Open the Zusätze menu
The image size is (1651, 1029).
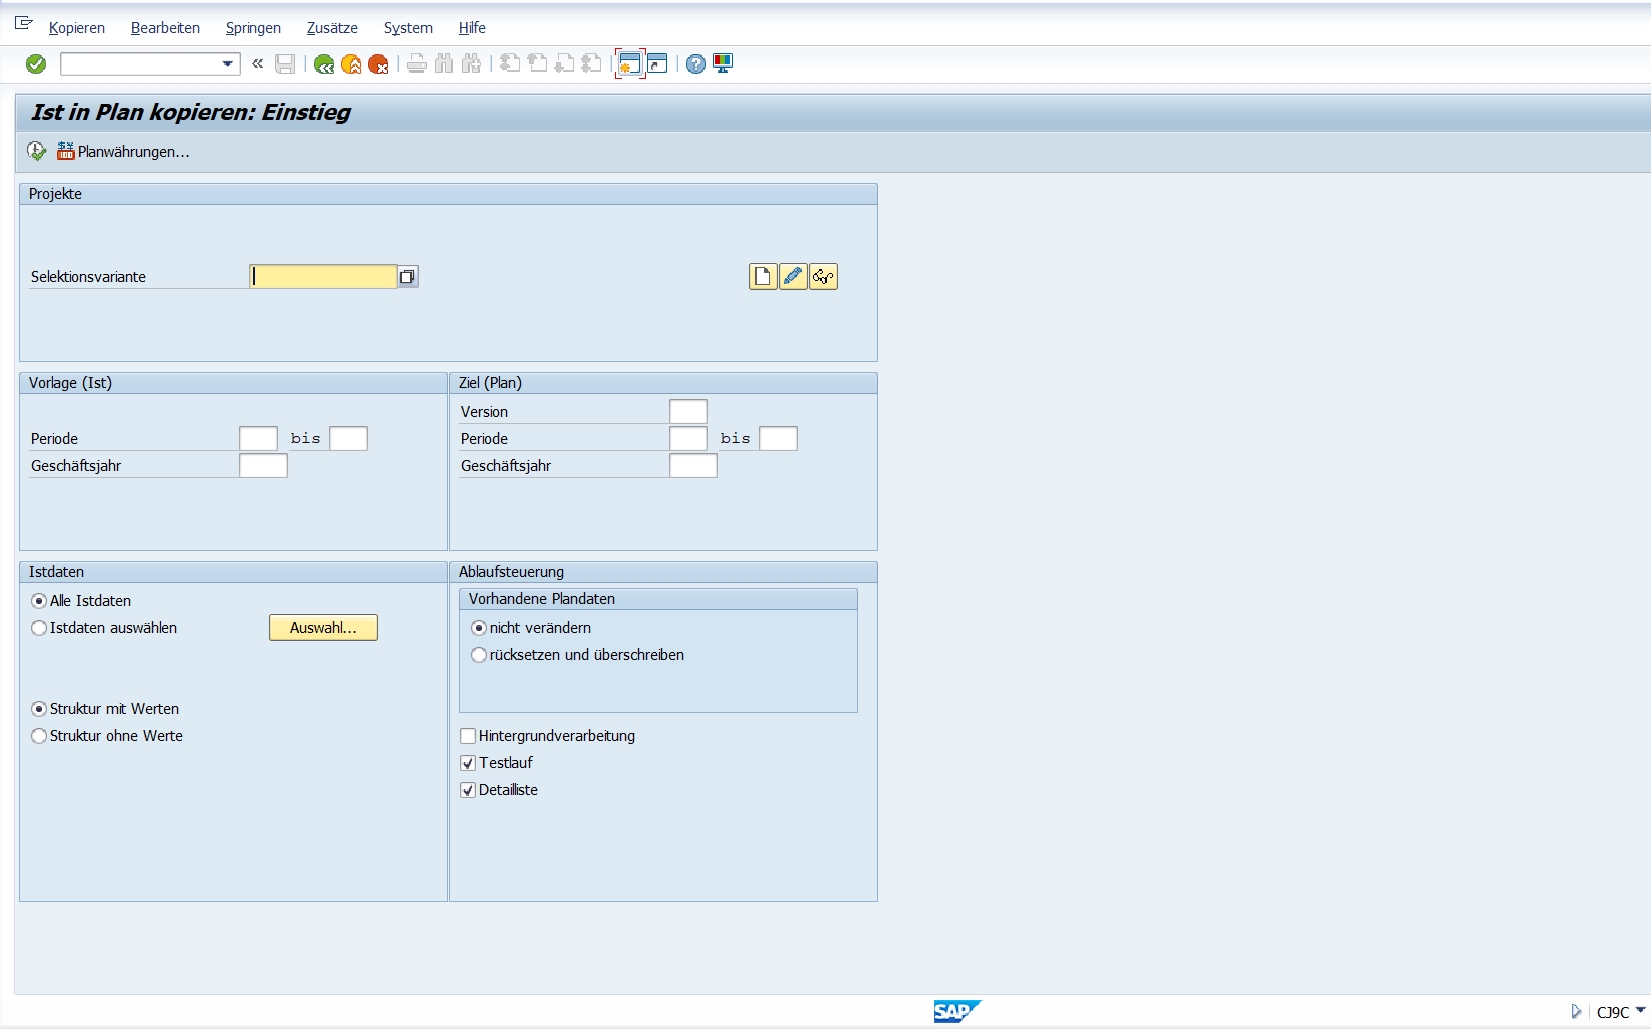(332, 28)
